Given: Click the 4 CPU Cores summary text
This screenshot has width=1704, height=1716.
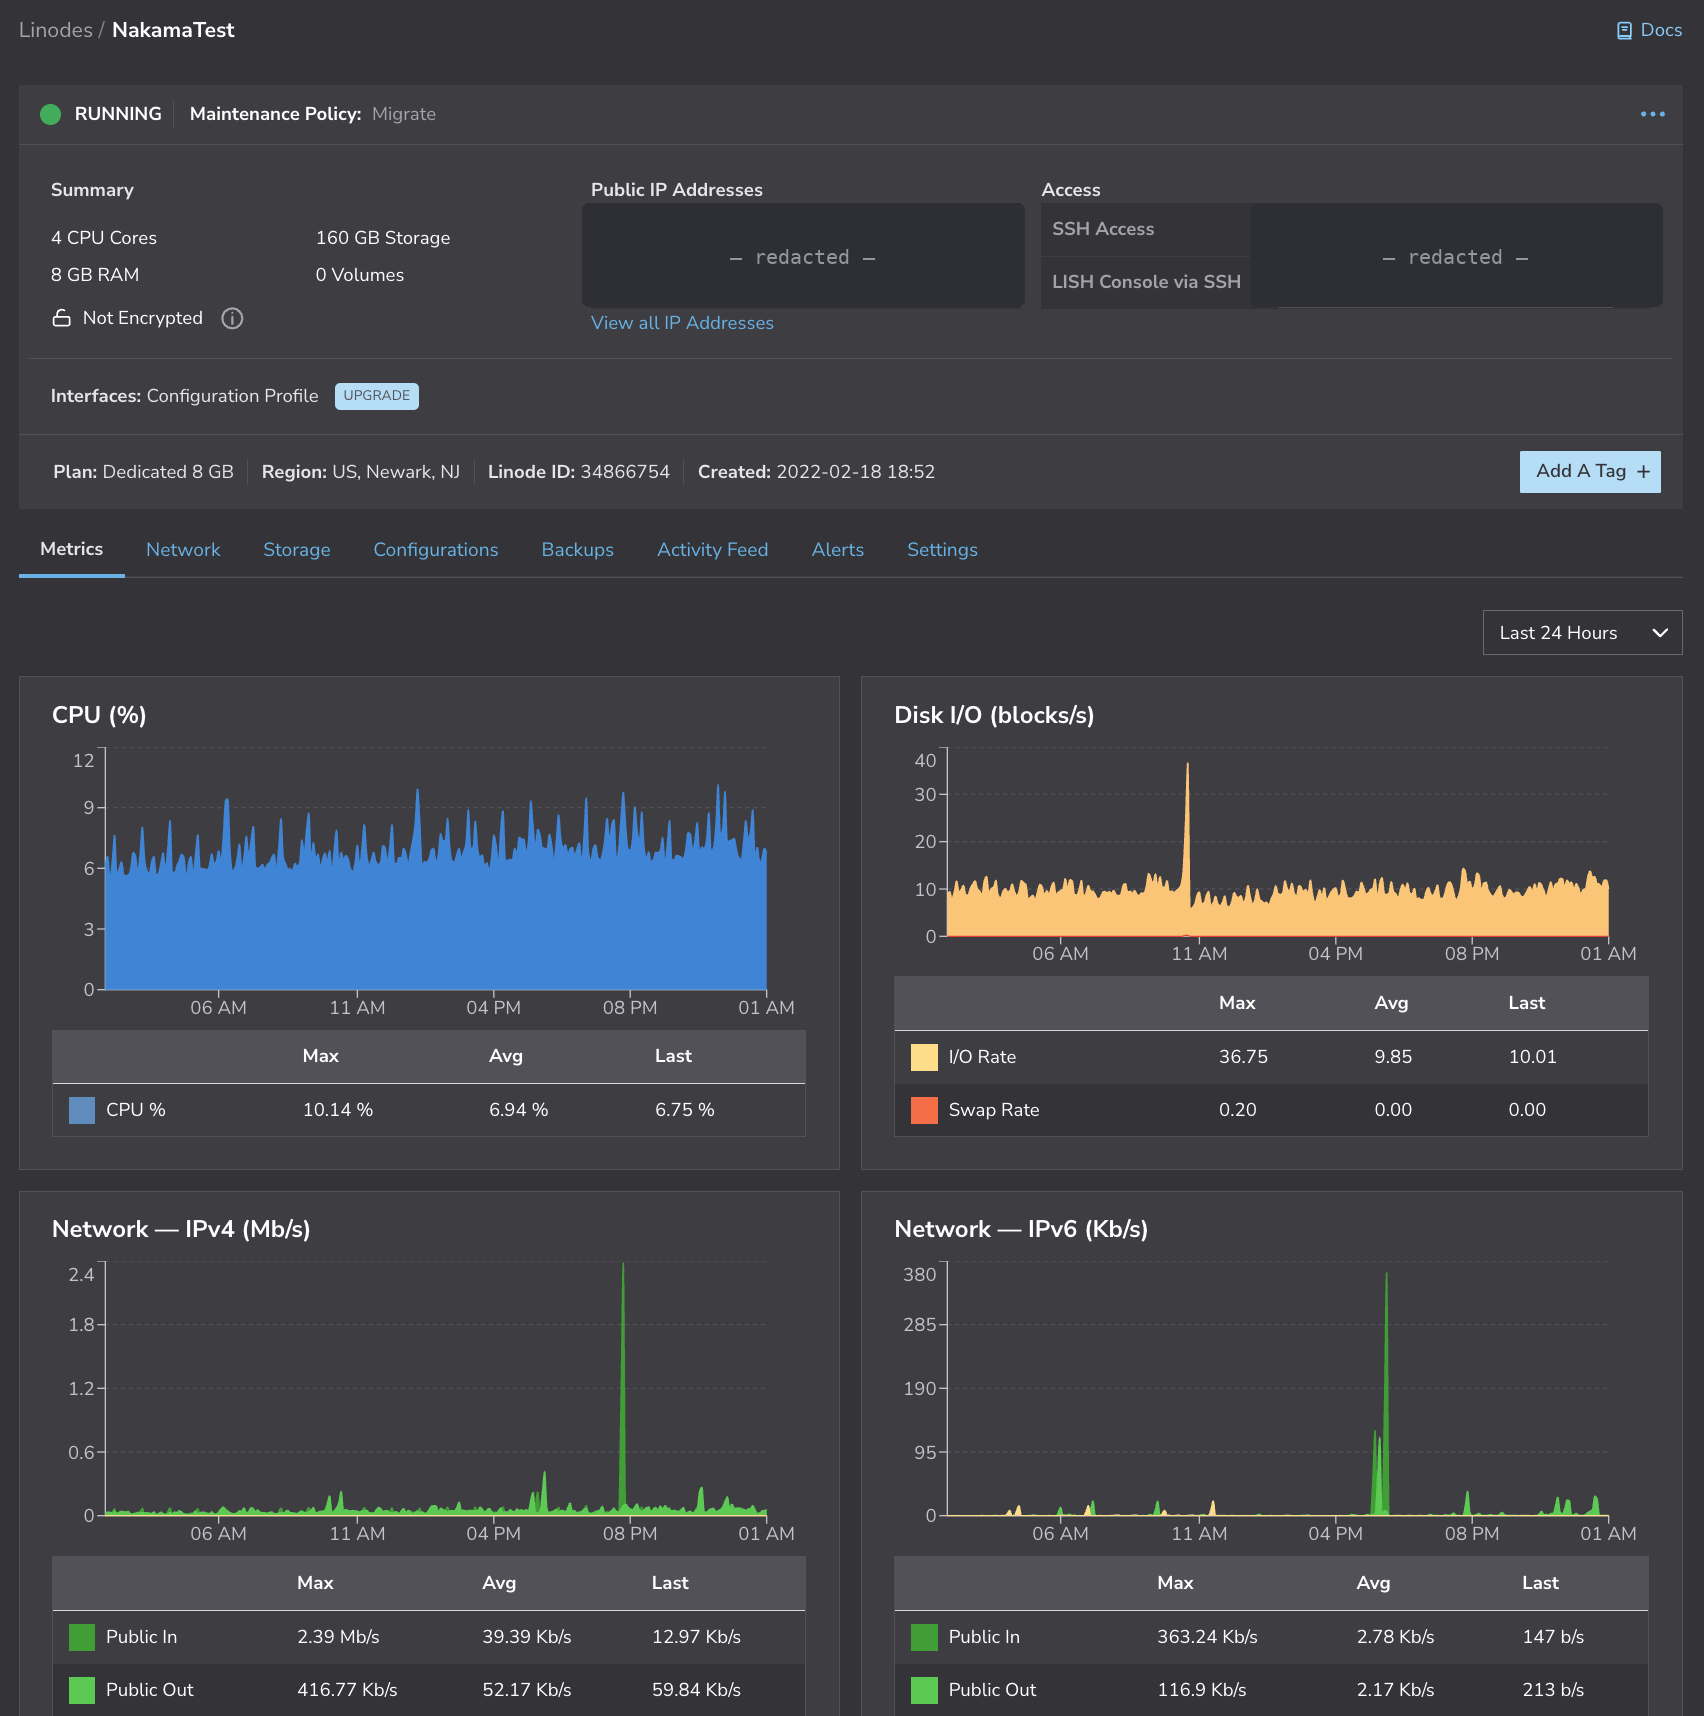Looking at the screenshot, I should pyautogui.click(x=104, y=238).
